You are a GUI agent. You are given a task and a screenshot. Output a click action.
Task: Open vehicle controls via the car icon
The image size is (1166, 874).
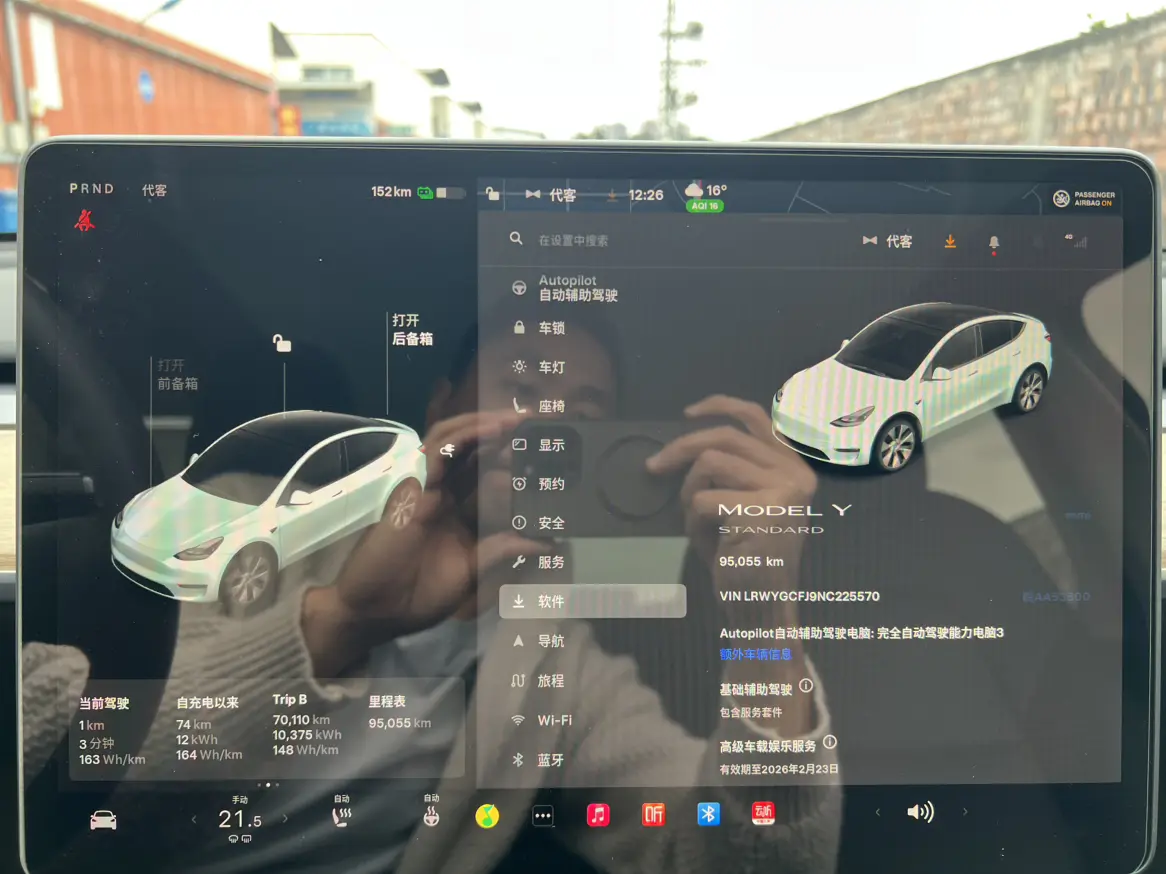tap(103, 820)
